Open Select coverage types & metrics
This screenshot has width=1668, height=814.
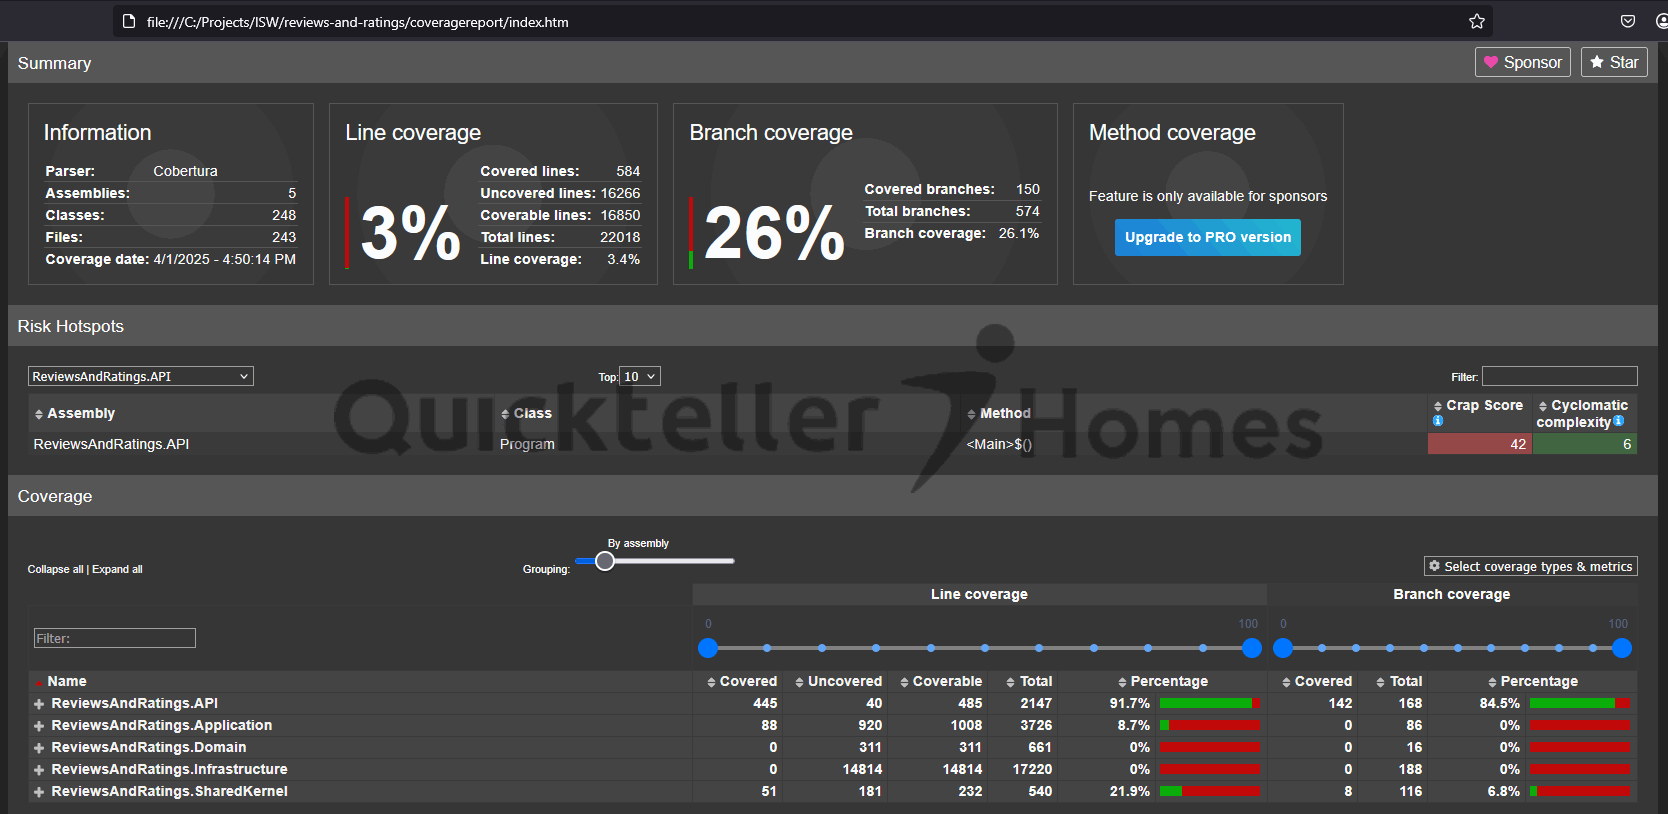pyautogui.click(x=1530, y=567)
